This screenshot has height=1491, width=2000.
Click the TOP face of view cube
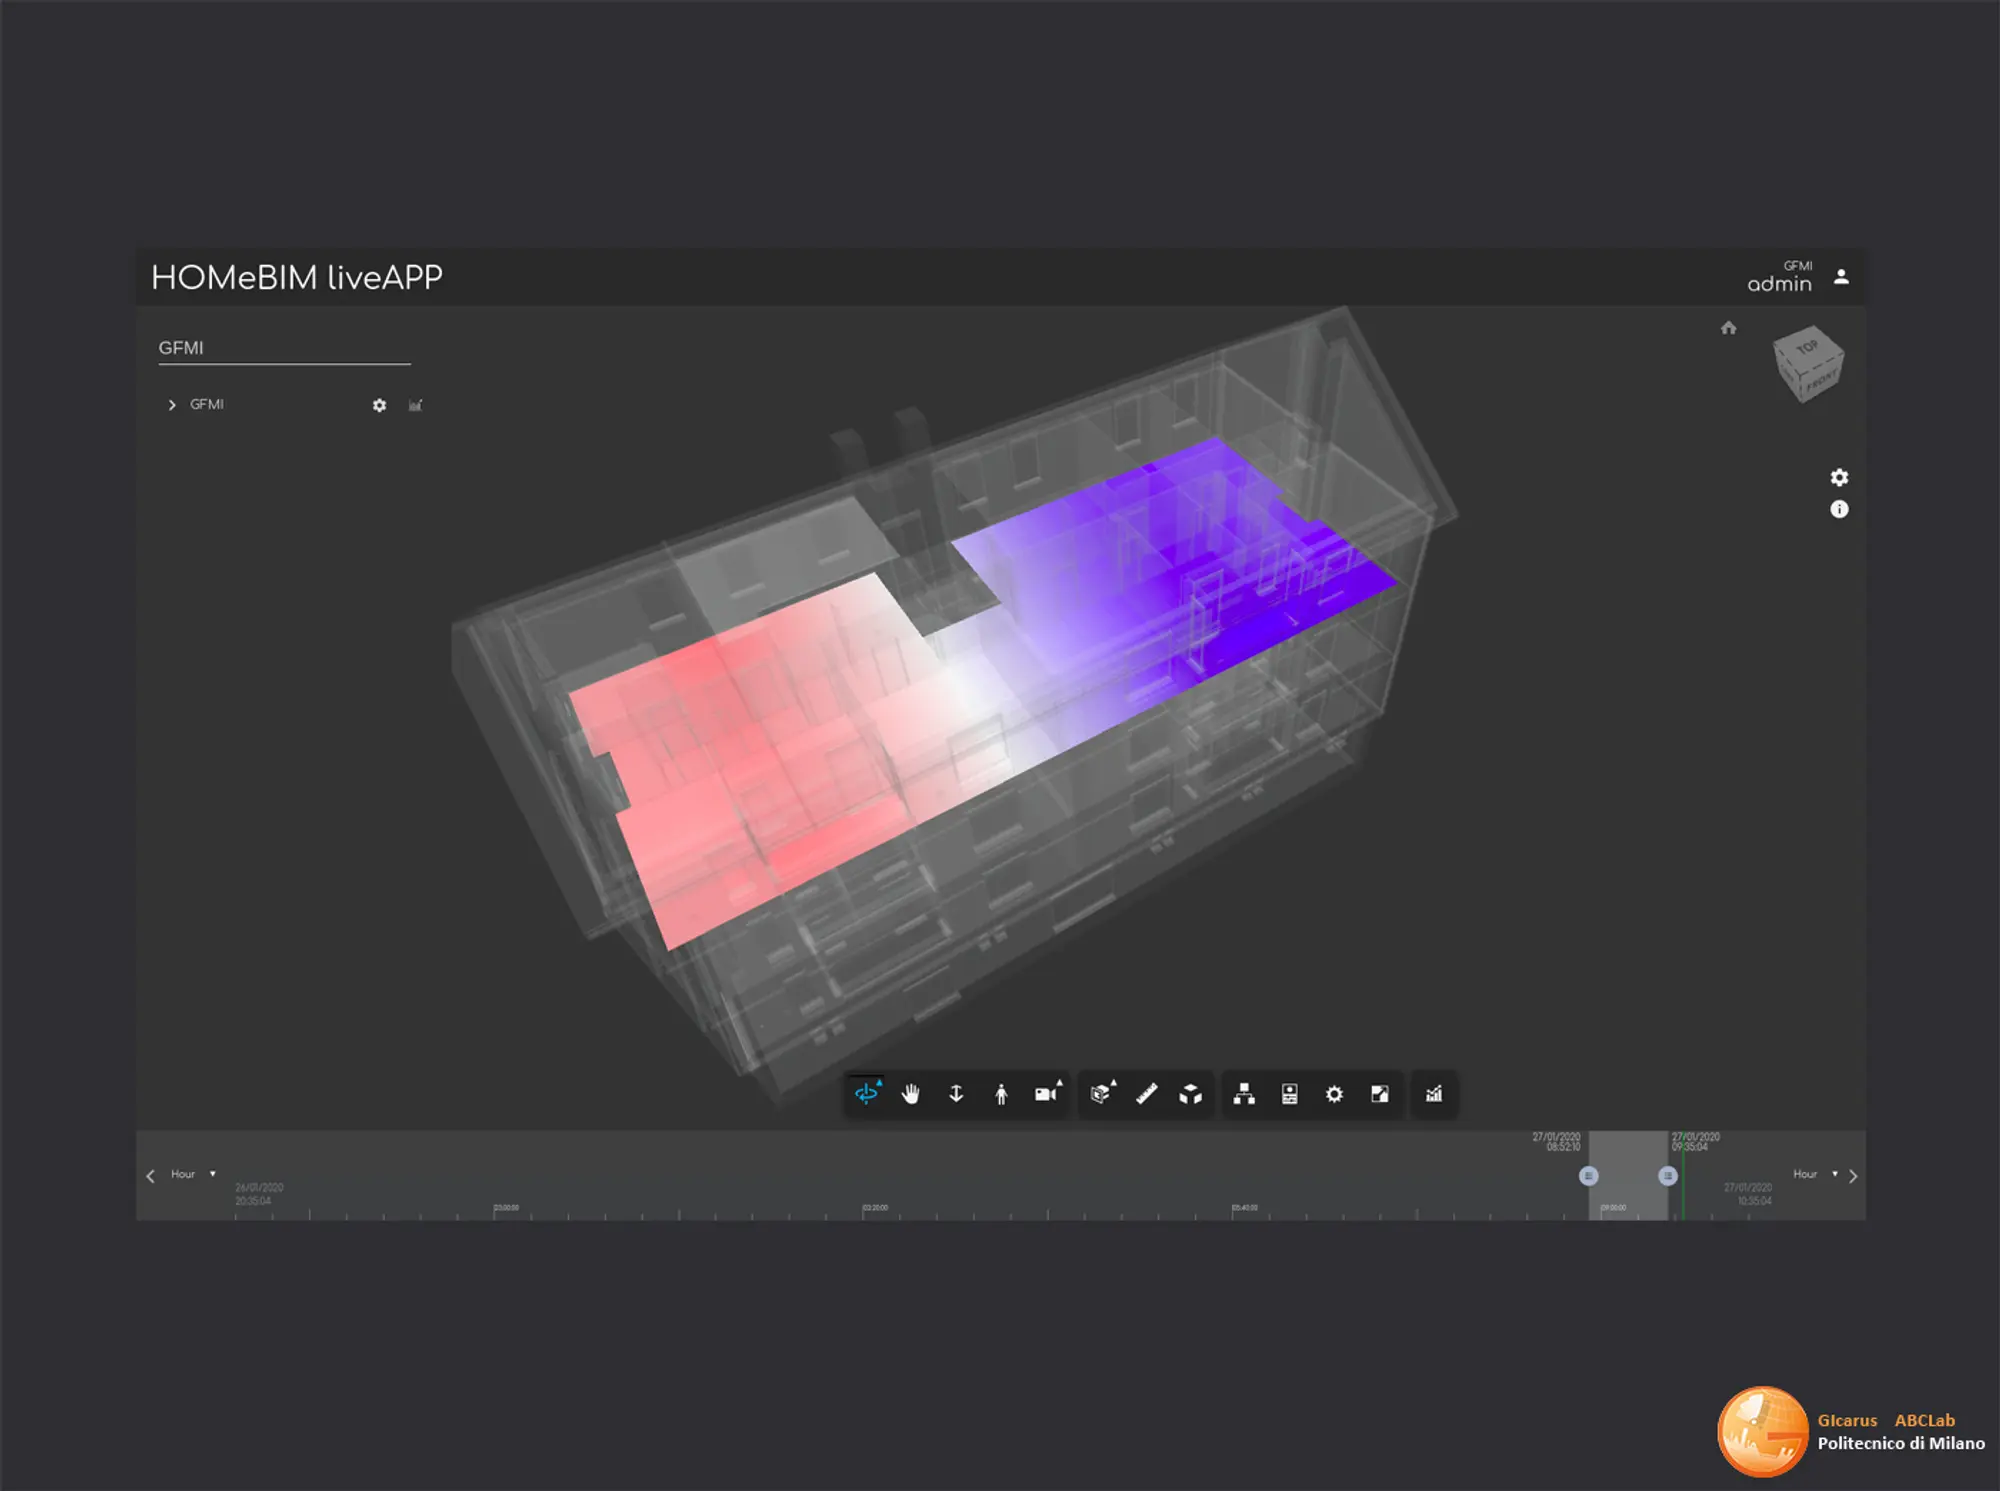(x=1806, y=348)
